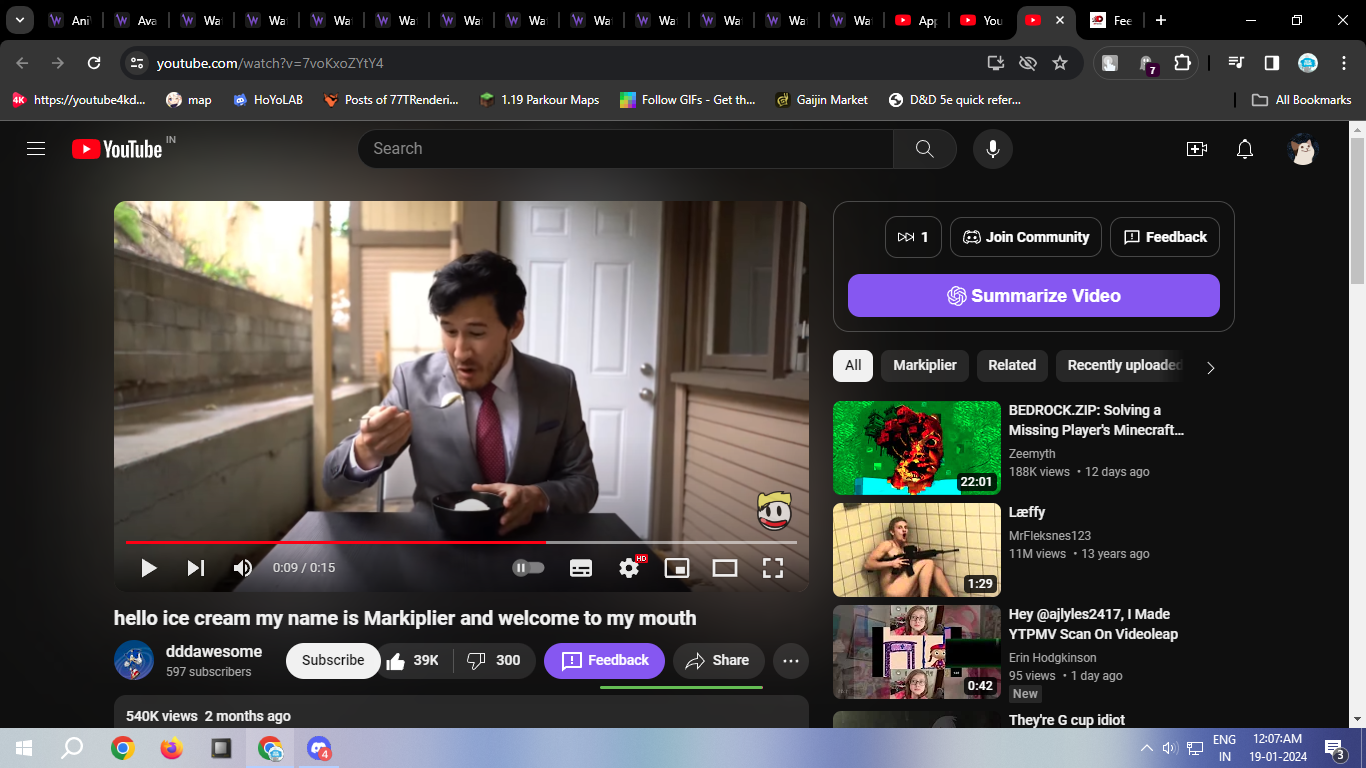Image resolution: width=1366 pixels, height=768 pixels.
Task: Subscribe to dddawesome
Action: [333, 661]
